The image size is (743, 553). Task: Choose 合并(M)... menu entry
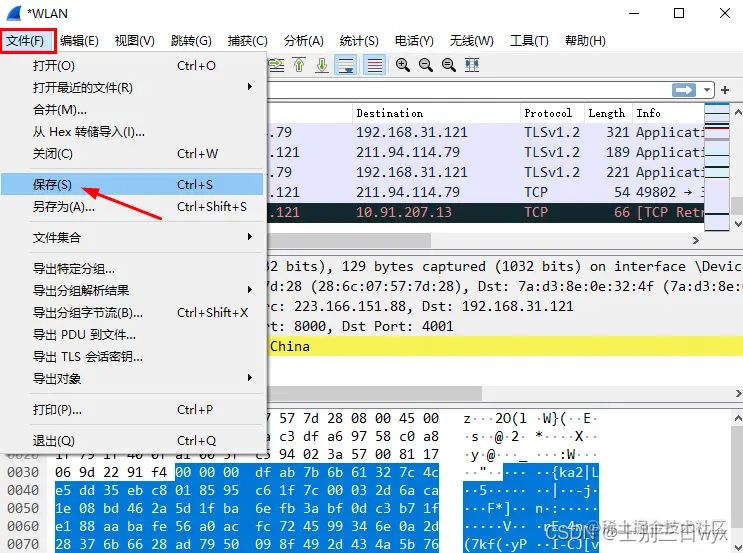pos(132,110)
